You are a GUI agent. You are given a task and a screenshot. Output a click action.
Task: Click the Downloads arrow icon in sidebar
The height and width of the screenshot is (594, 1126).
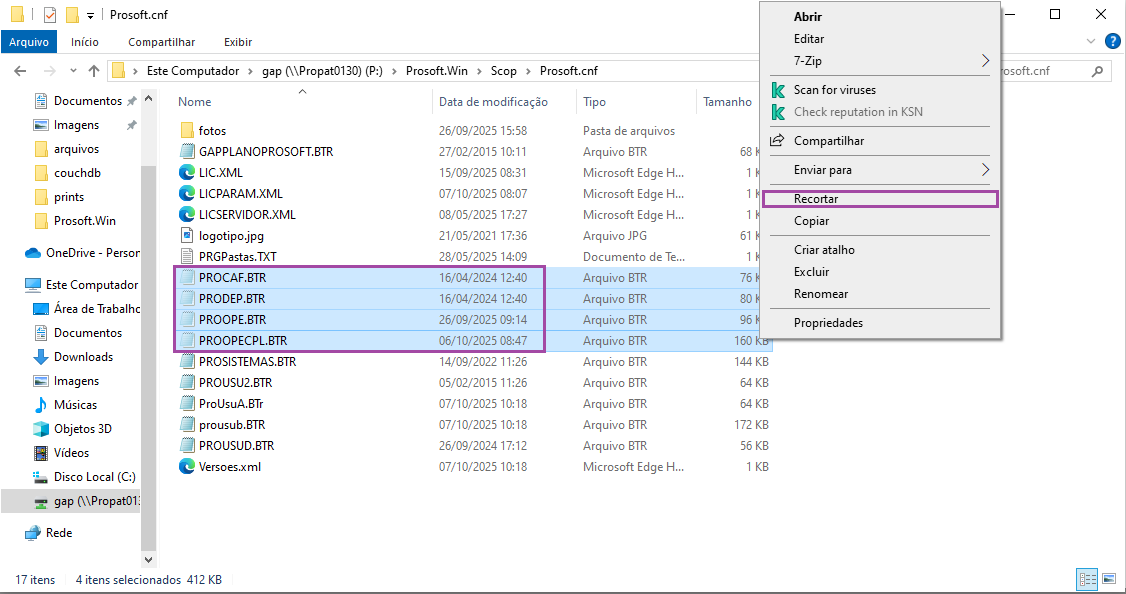coord(41,357)
